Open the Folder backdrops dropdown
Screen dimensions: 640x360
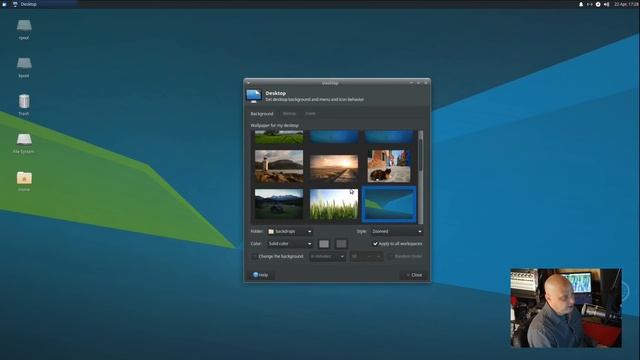290,231
